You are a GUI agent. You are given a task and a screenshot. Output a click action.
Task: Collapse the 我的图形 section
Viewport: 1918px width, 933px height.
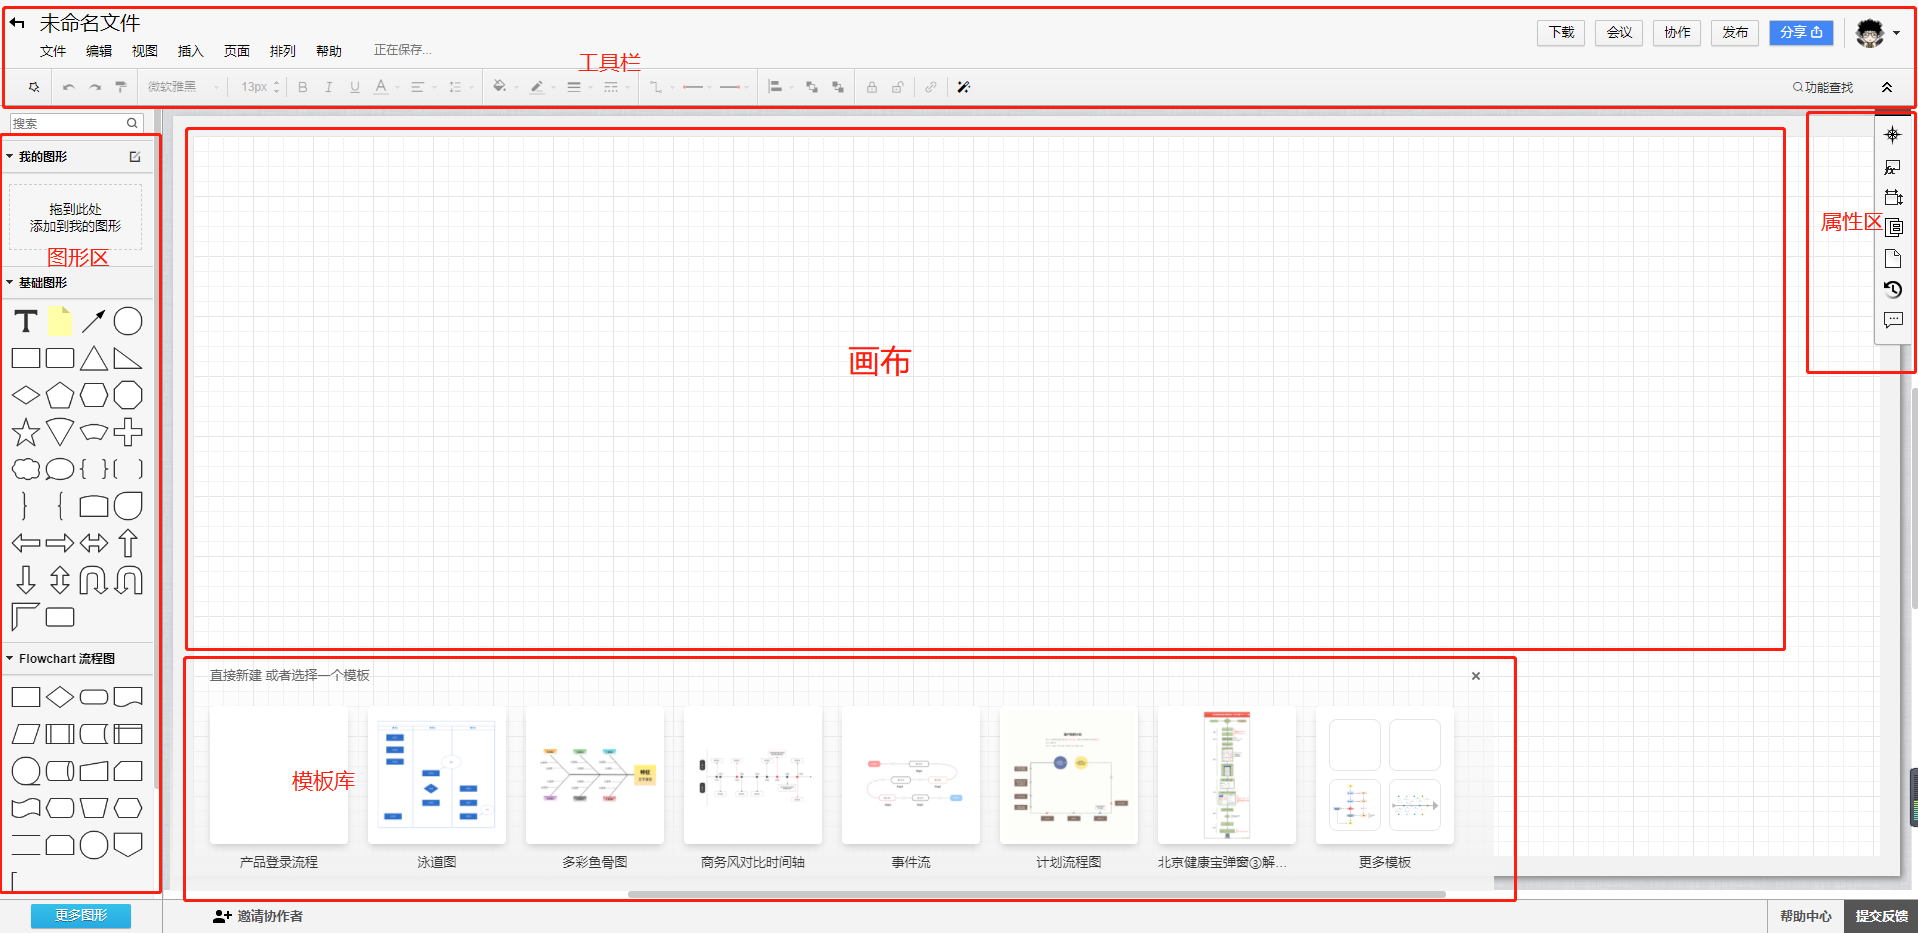click(x=10, y=157)
